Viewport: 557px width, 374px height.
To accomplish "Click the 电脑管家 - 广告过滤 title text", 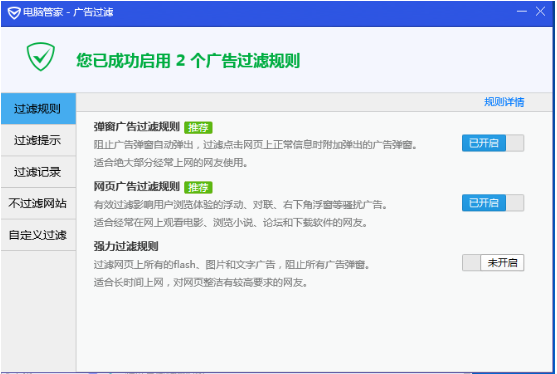I will click(x=68, y=12).
